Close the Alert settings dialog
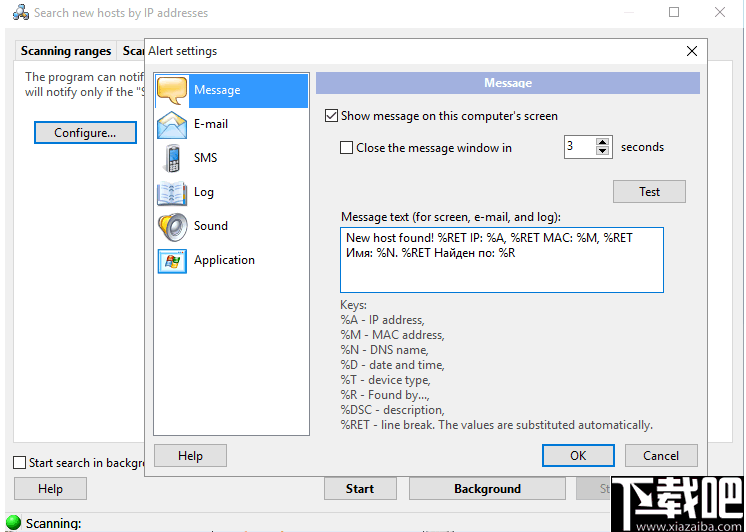The image size is (746, 532). tap(692, 51)
